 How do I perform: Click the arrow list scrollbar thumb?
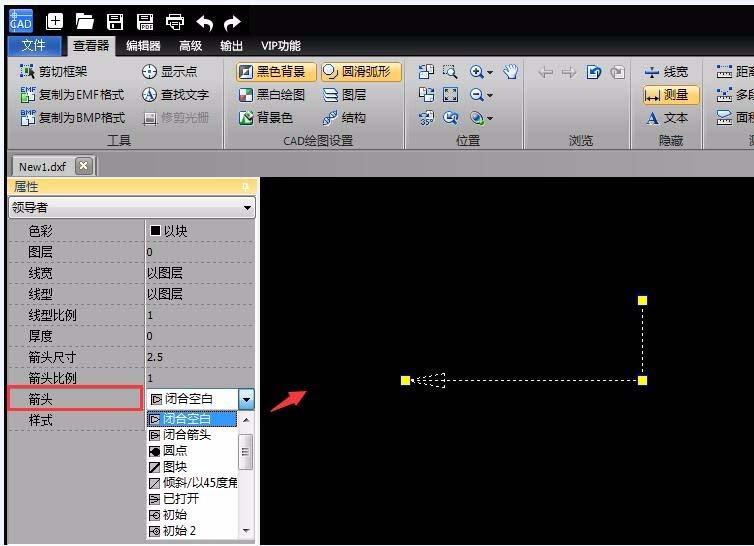click(246, 452)
